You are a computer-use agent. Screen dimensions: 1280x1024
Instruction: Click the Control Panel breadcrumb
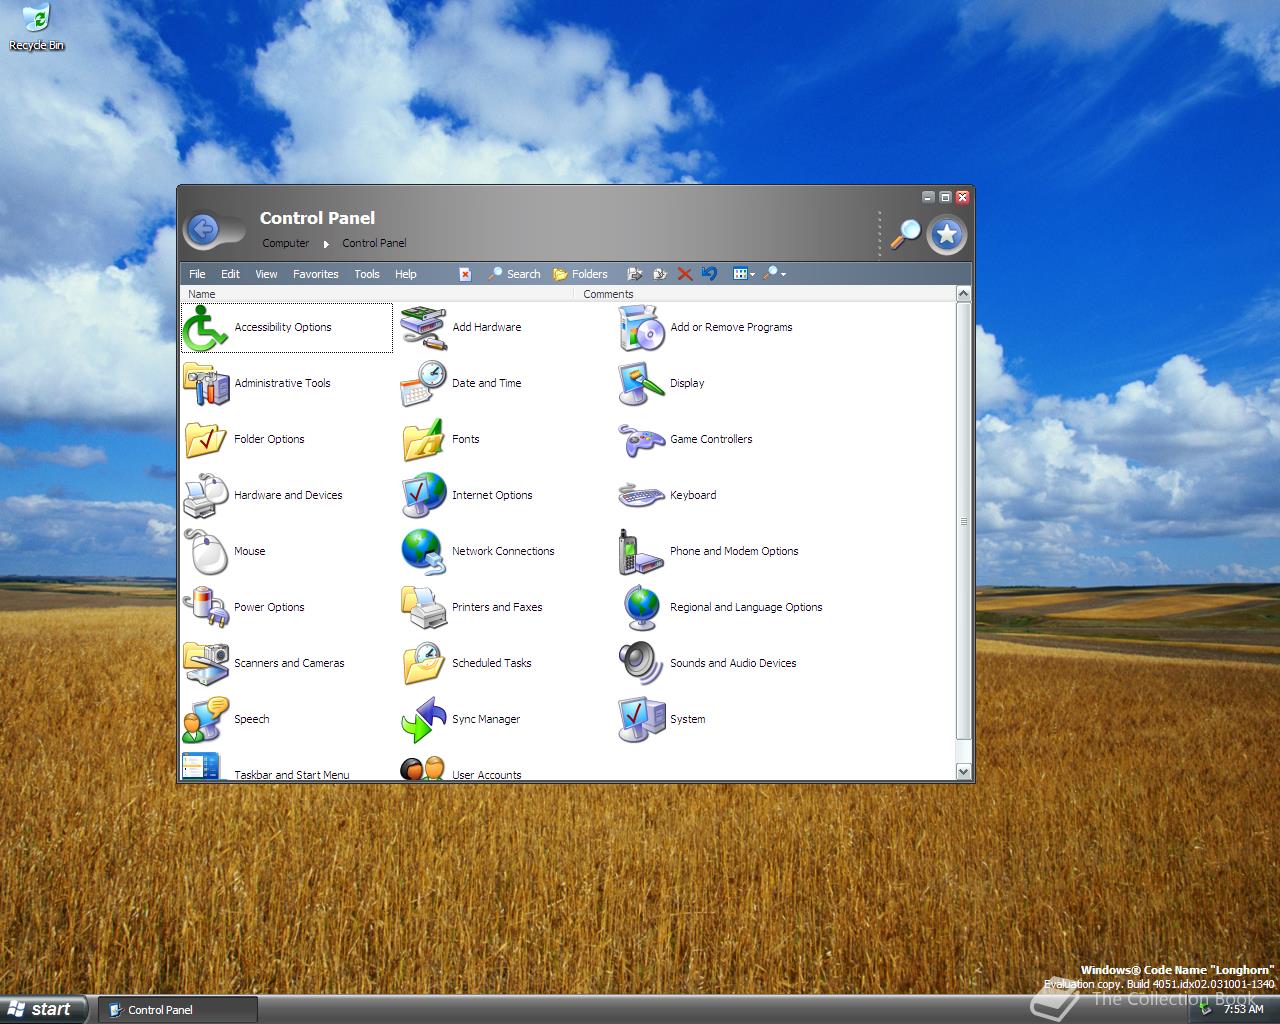point(374,243)
